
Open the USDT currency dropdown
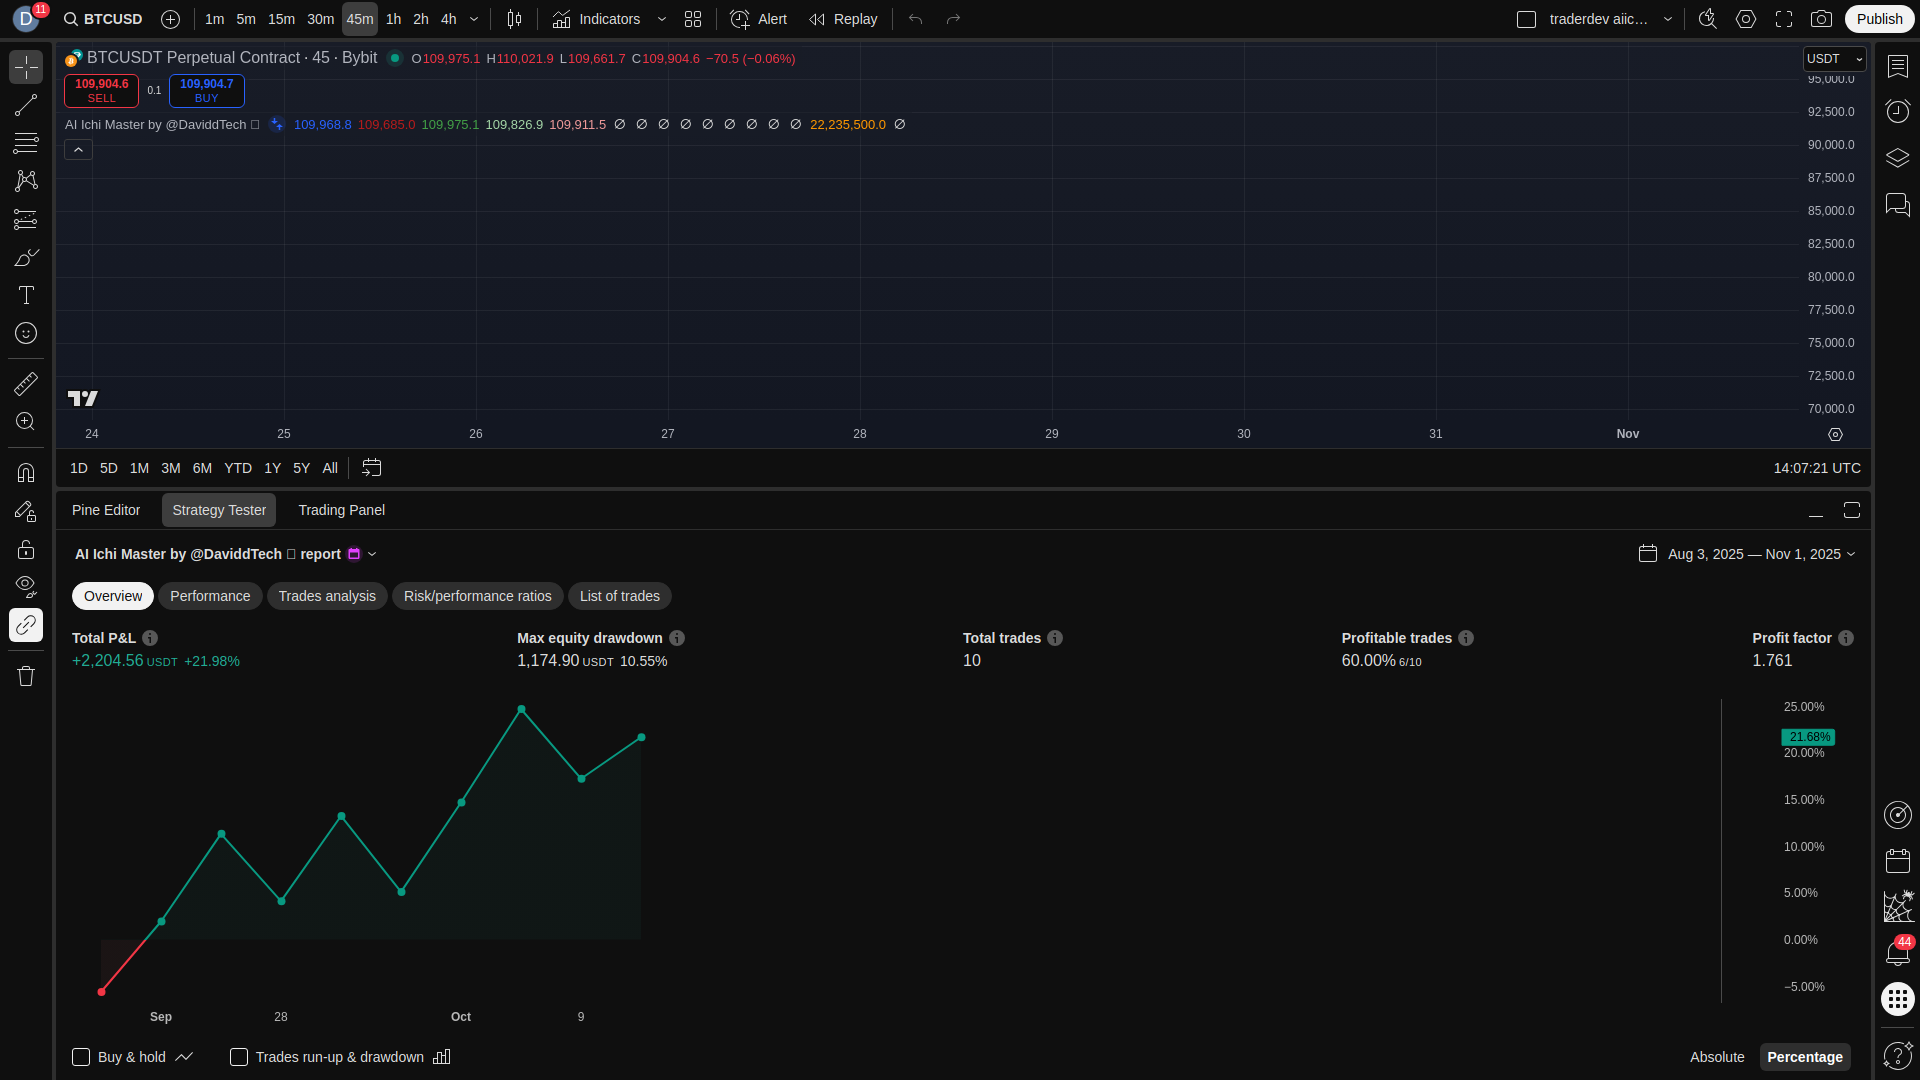pos(1834,59)
